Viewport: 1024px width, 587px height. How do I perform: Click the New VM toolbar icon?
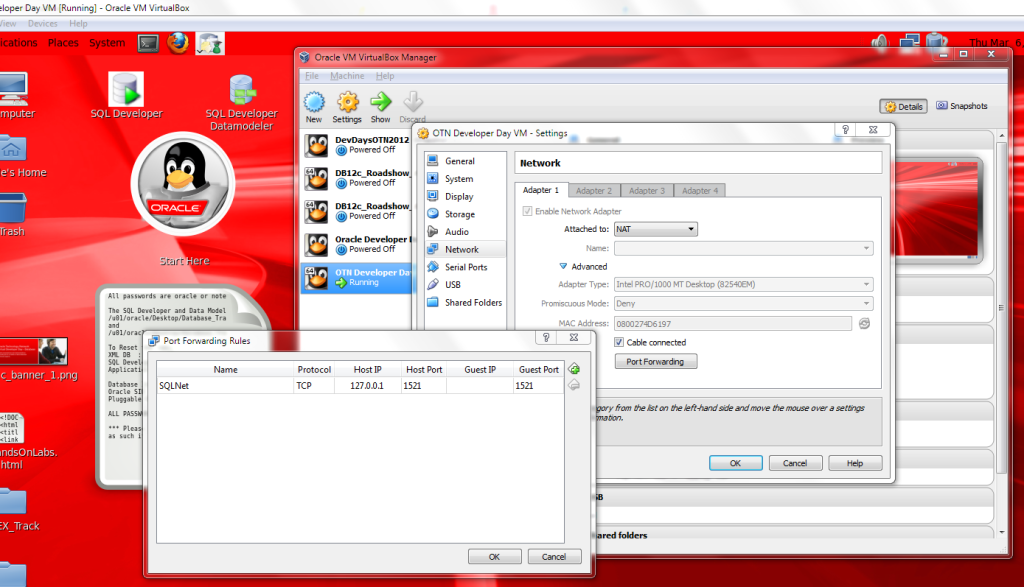tap(314, 103)
